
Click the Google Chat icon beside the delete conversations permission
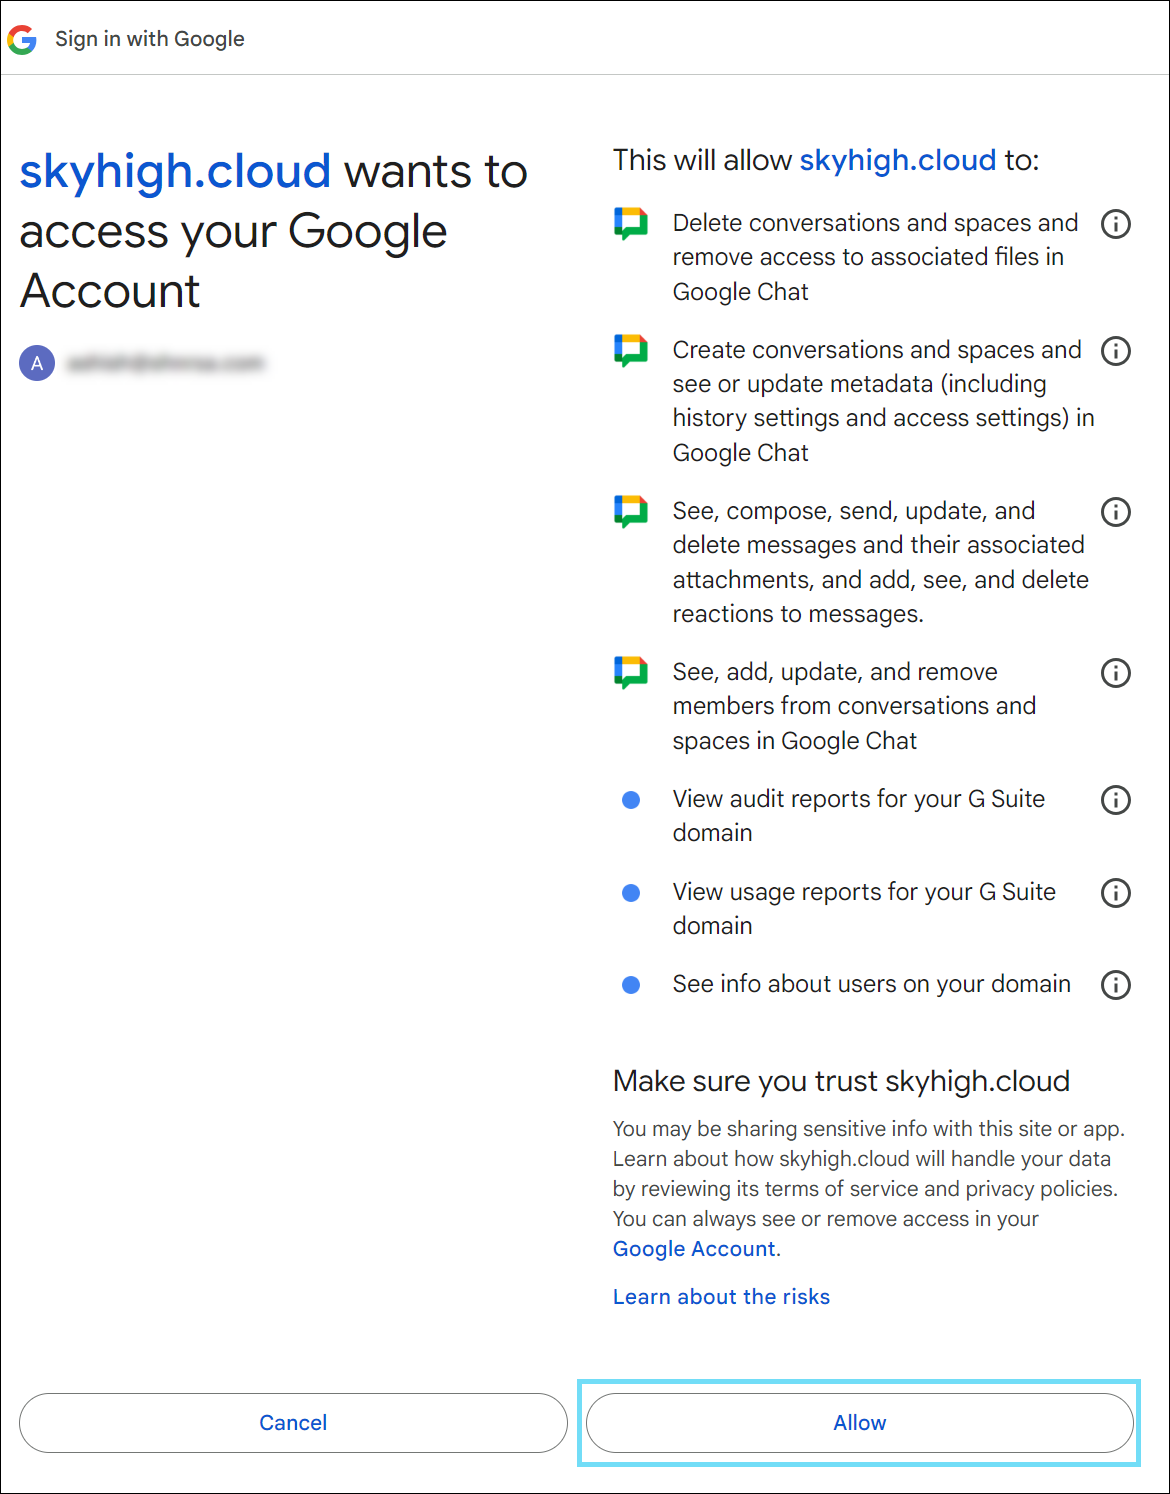(630, 223)
